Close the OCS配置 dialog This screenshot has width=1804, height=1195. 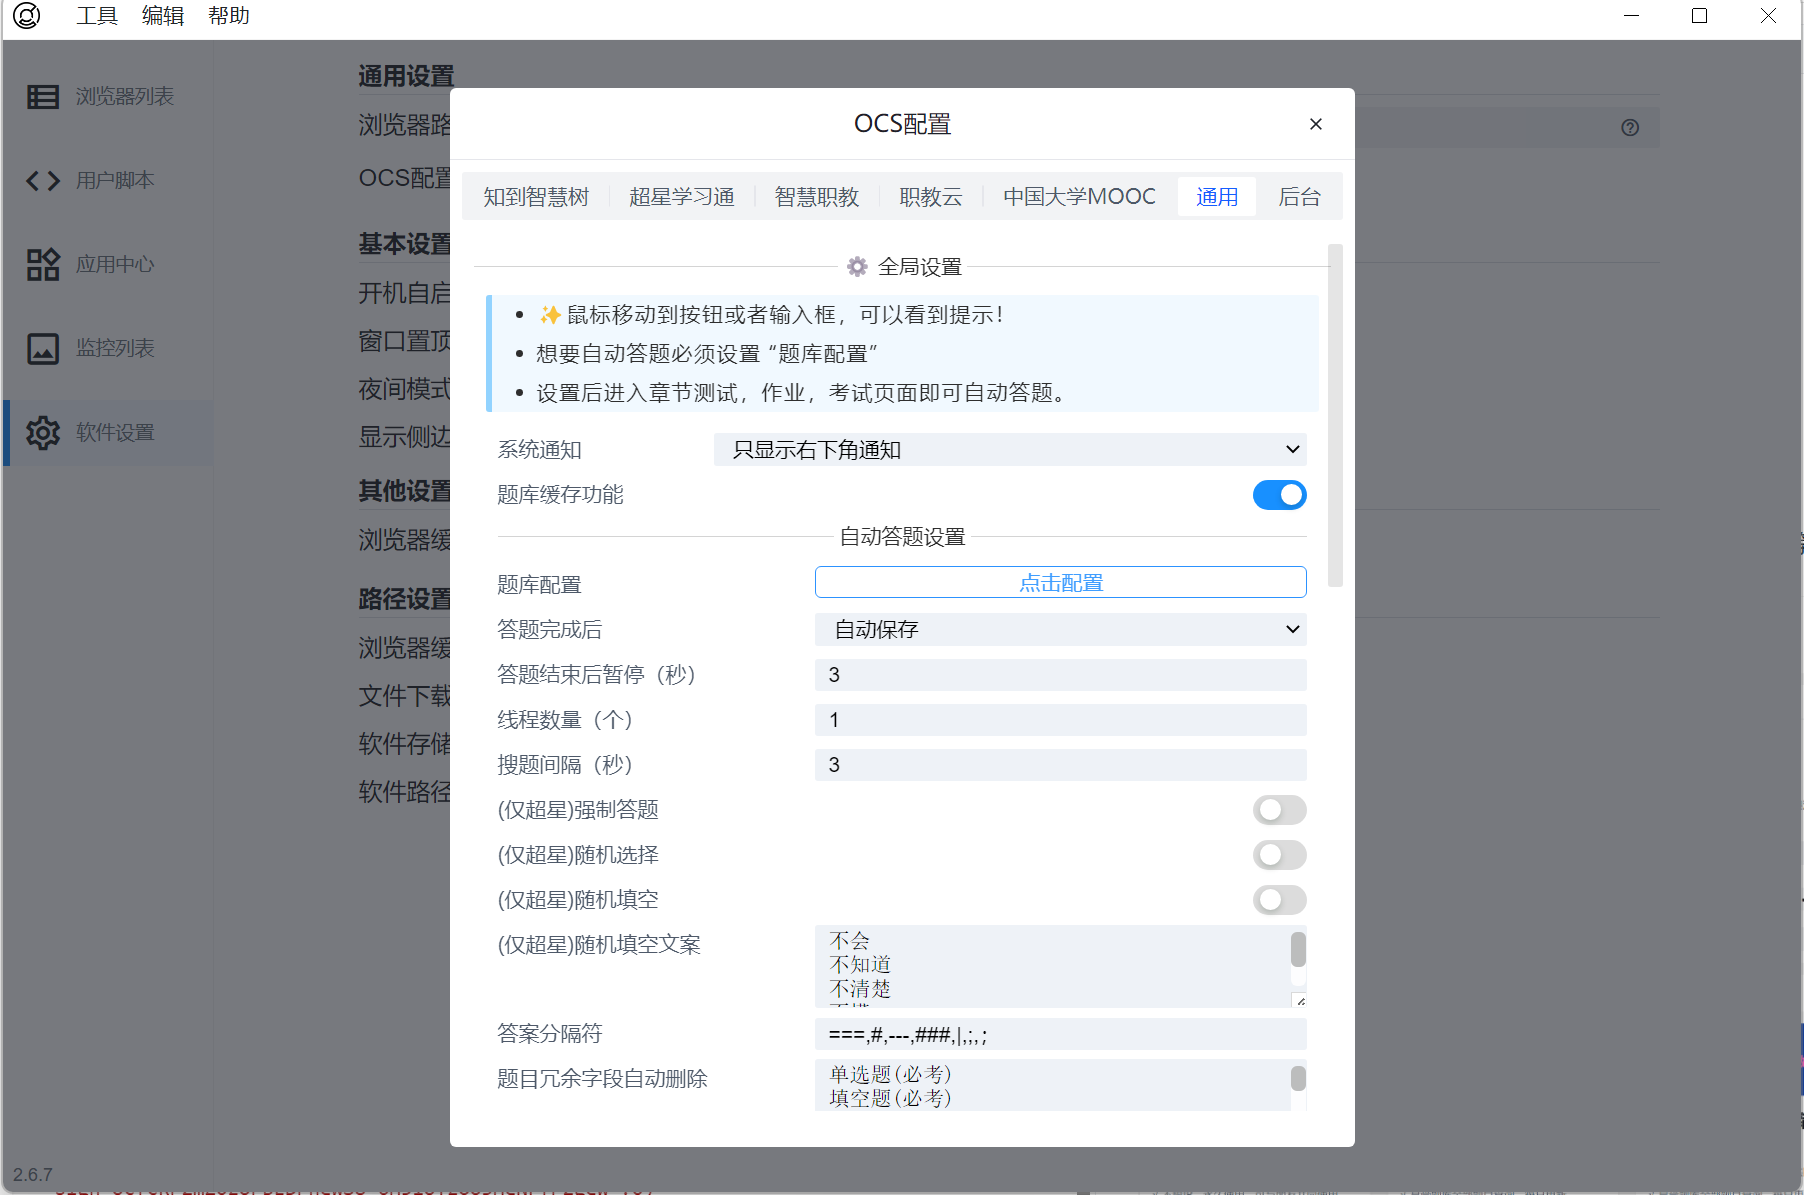(1315, 124)
